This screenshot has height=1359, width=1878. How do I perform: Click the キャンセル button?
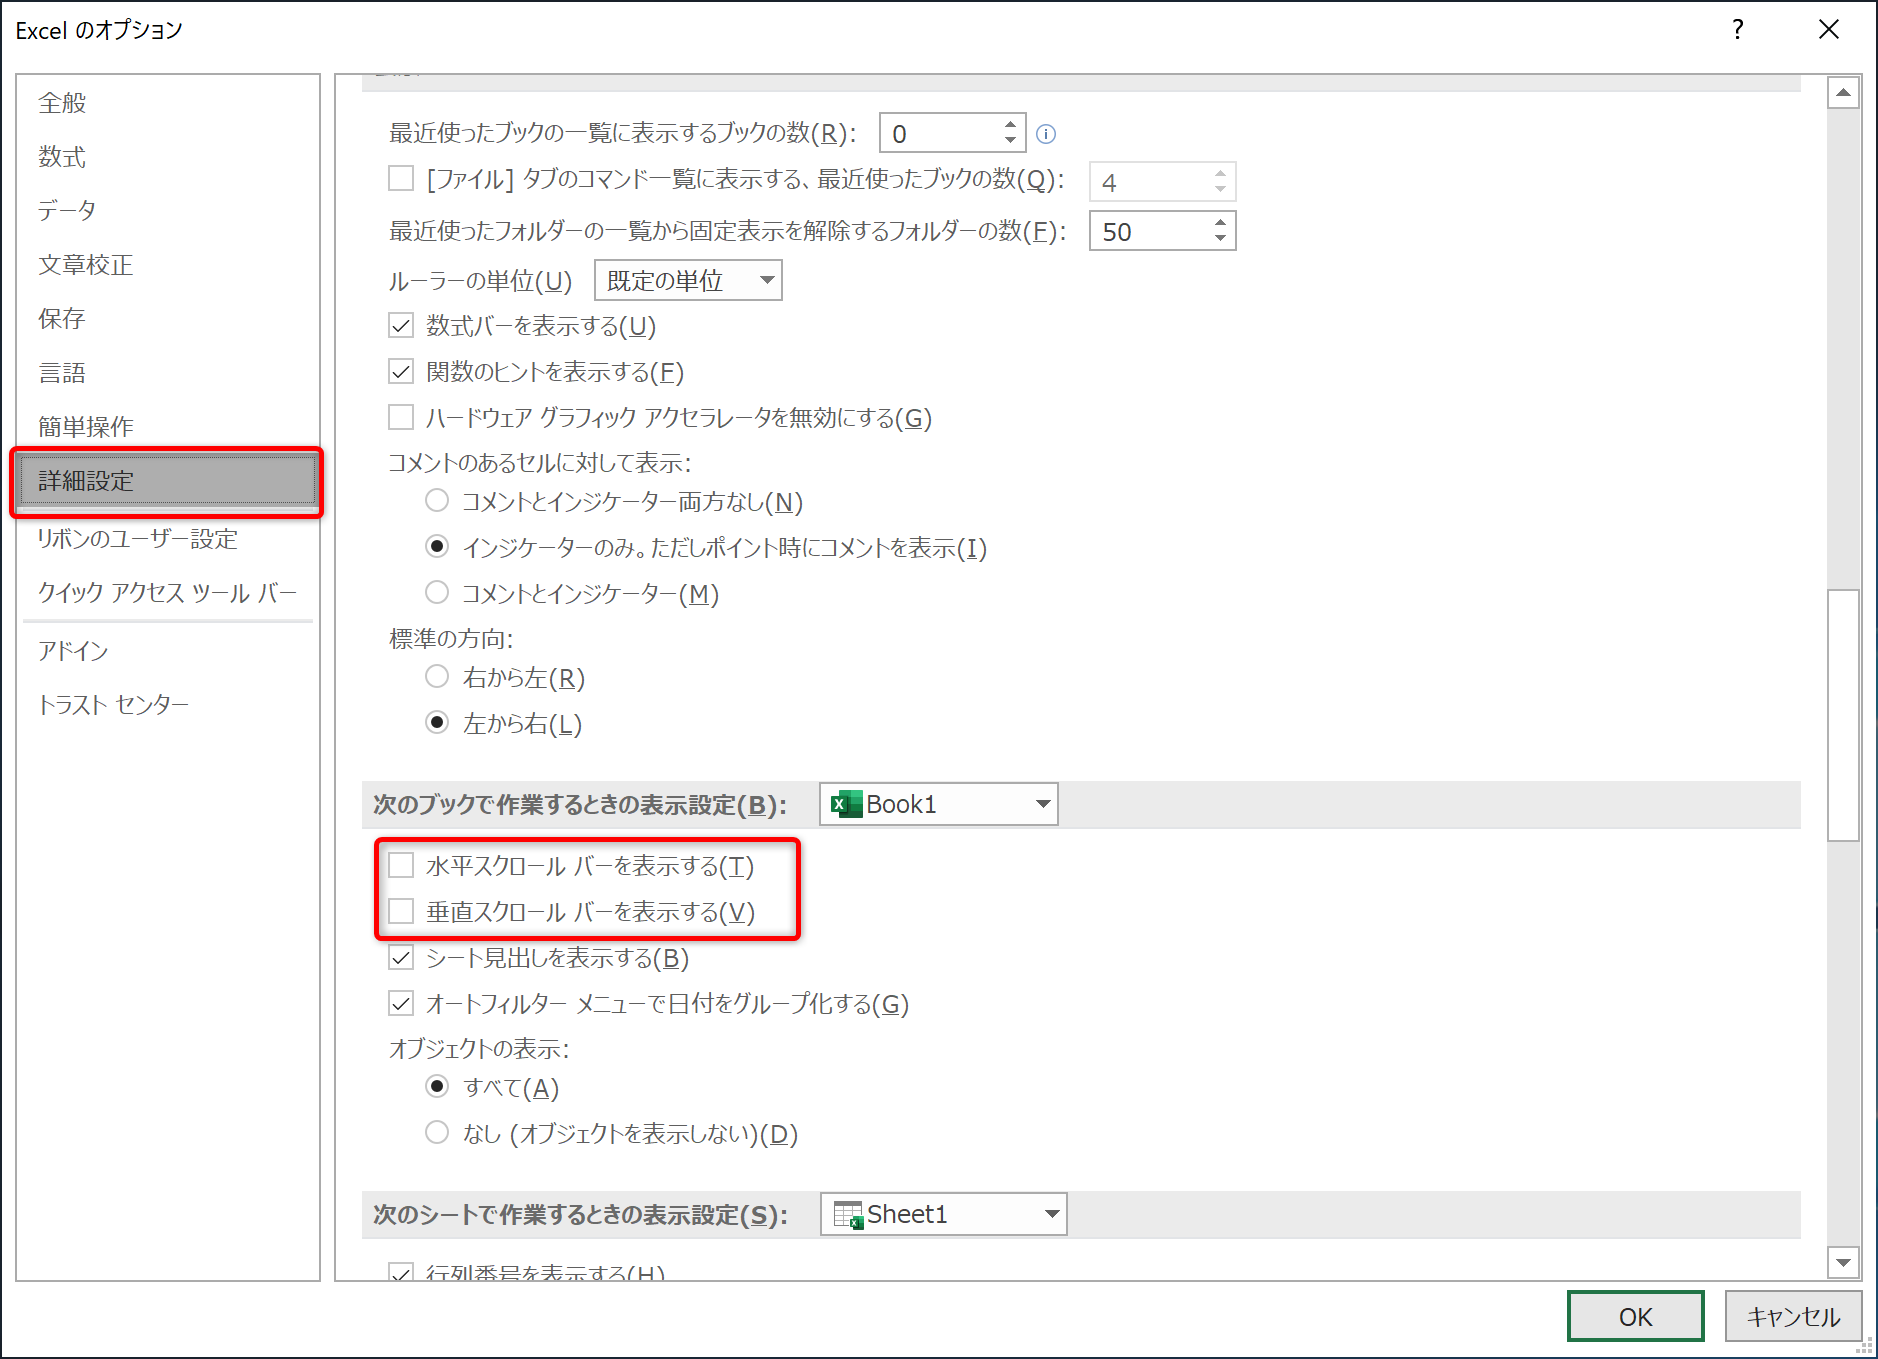1793,1316
